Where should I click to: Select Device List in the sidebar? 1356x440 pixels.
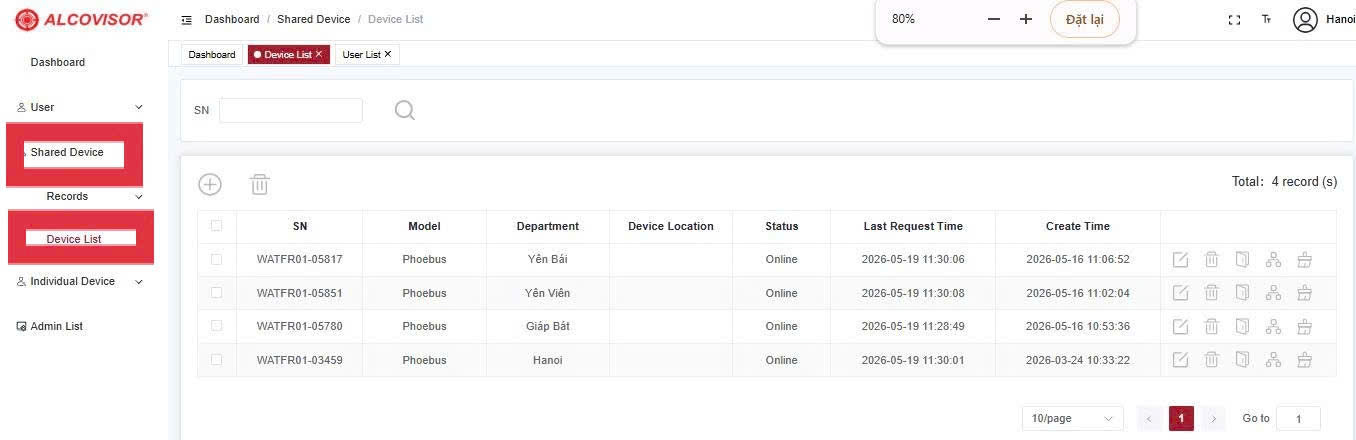tap(74, 239)
